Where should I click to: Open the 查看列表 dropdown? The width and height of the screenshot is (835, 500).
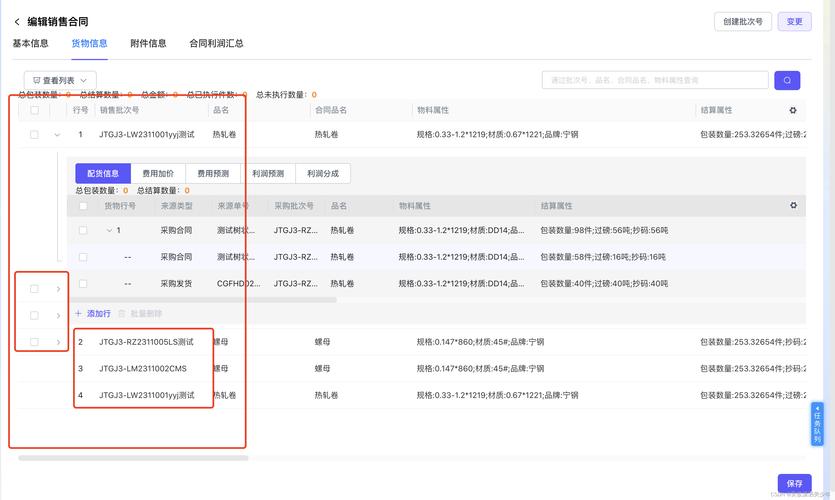pyautogui.click(x=60, y=80)
